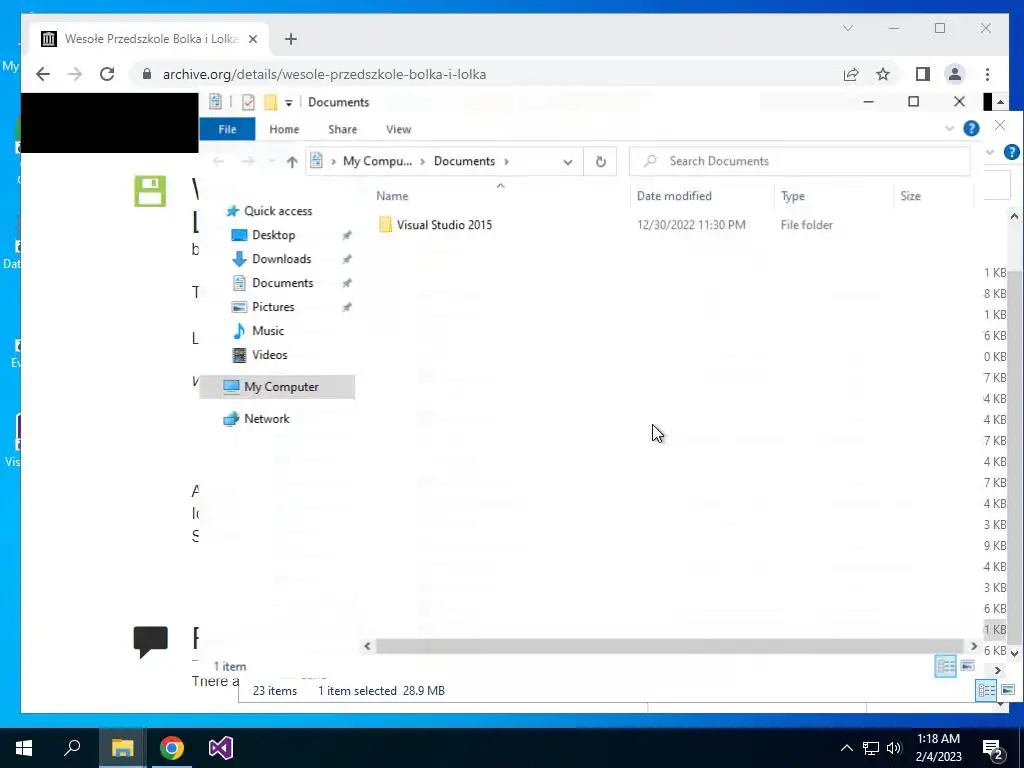Show hidden system tray icons
Screen dimensions: 1024x768
(846, 748)
